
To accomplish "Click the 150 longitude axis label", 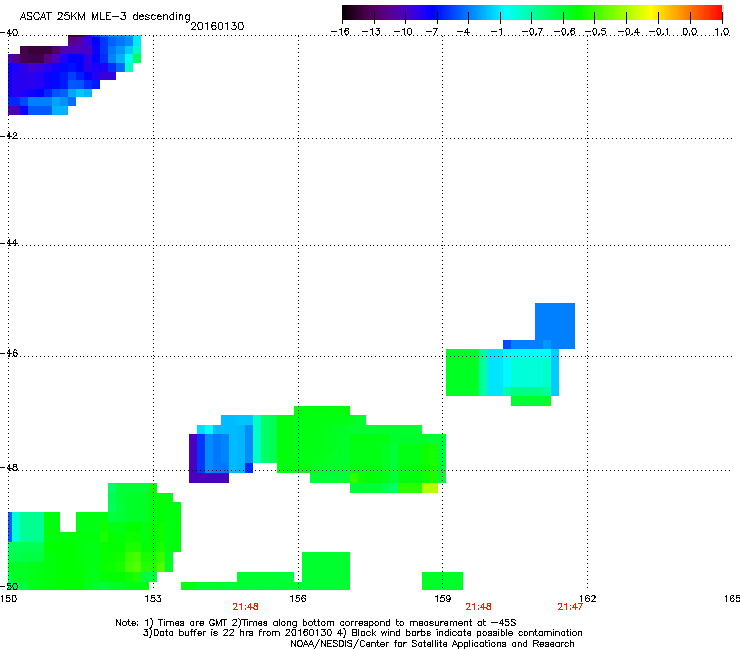I will (x=9, y=599).
